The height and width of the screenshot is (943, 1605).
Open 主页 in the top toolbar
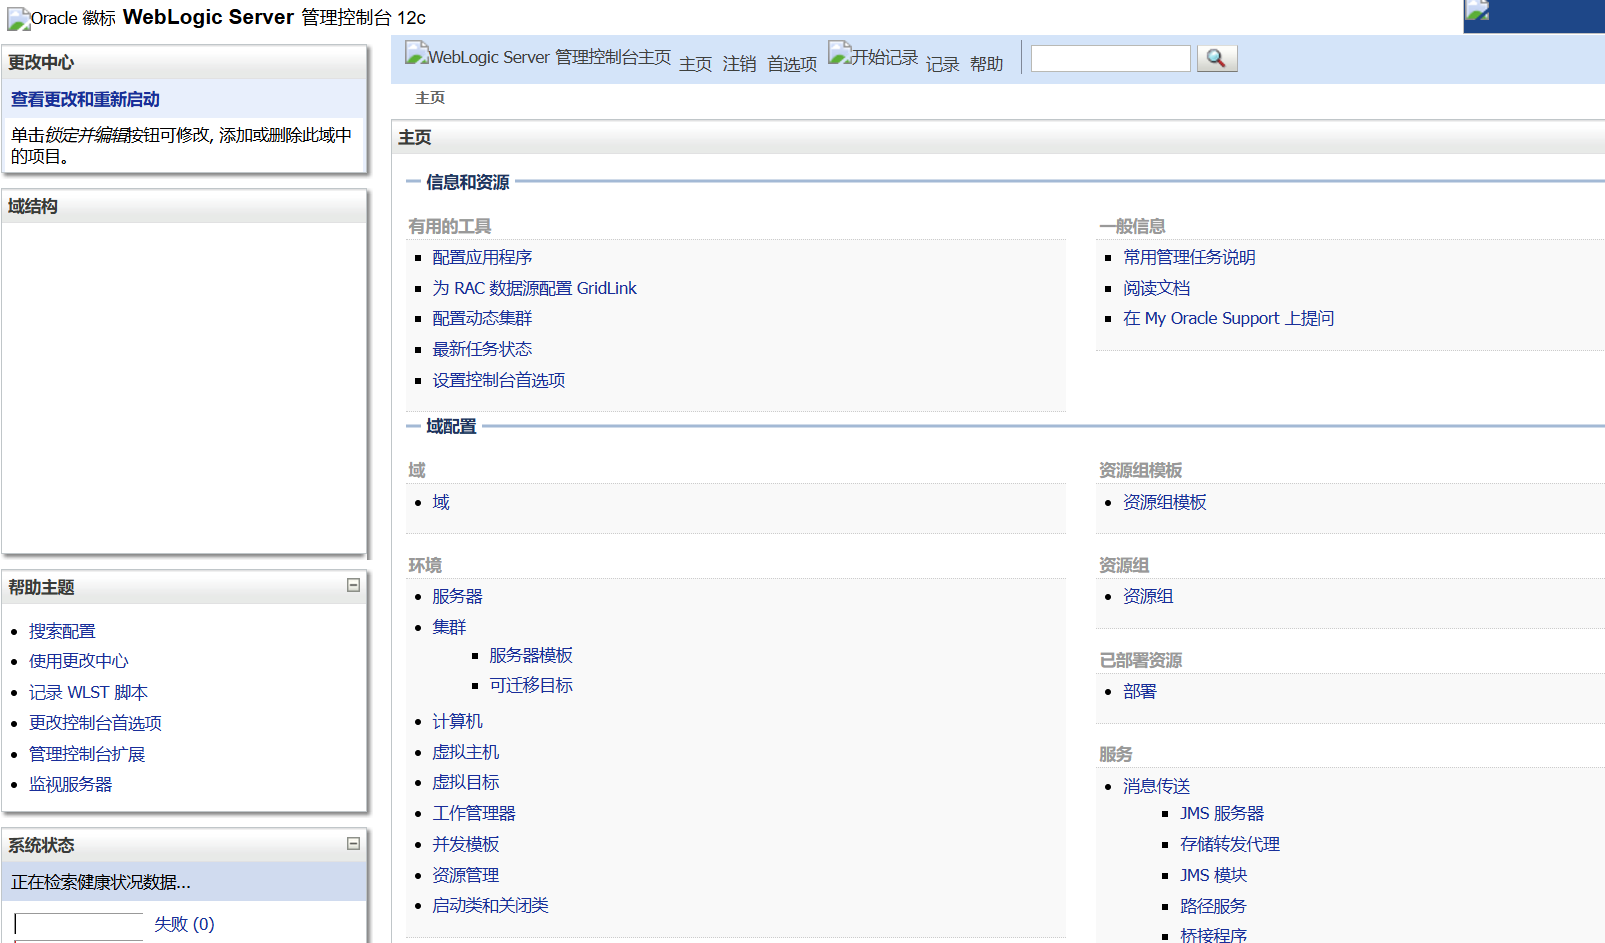(x=695, y=64)
